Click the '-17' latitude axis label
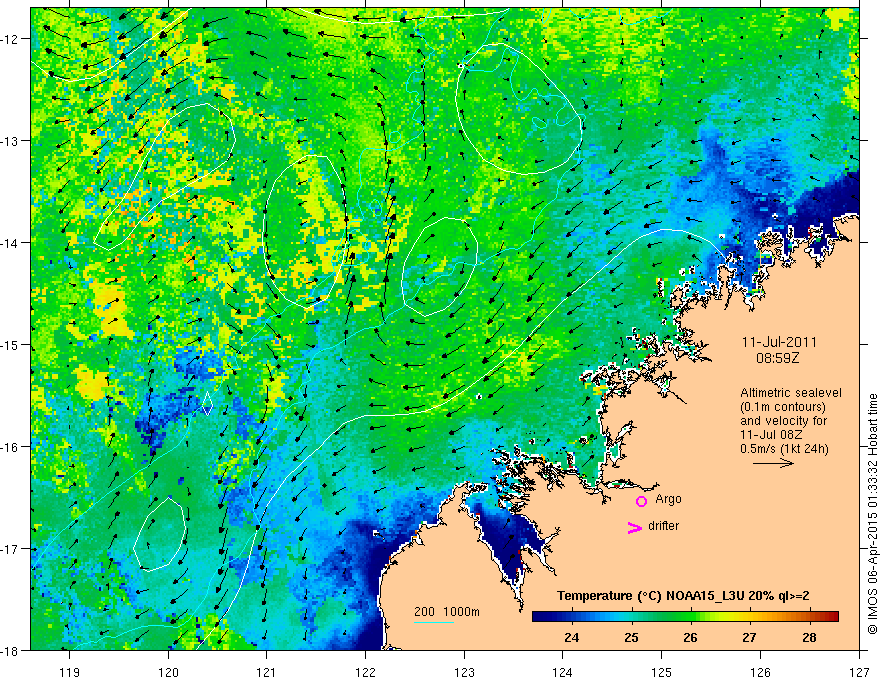The width and height of the screenshot is (880, 680). tap(11, 549)
